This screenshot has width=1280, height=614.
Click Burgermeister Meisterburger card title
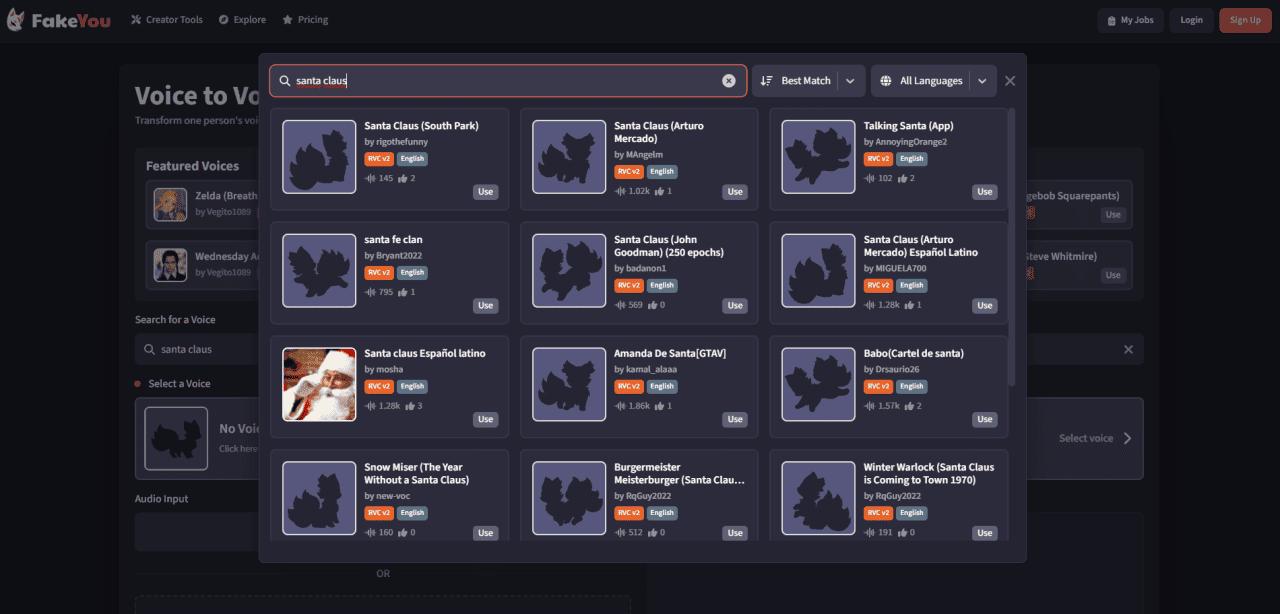[679, 473]
